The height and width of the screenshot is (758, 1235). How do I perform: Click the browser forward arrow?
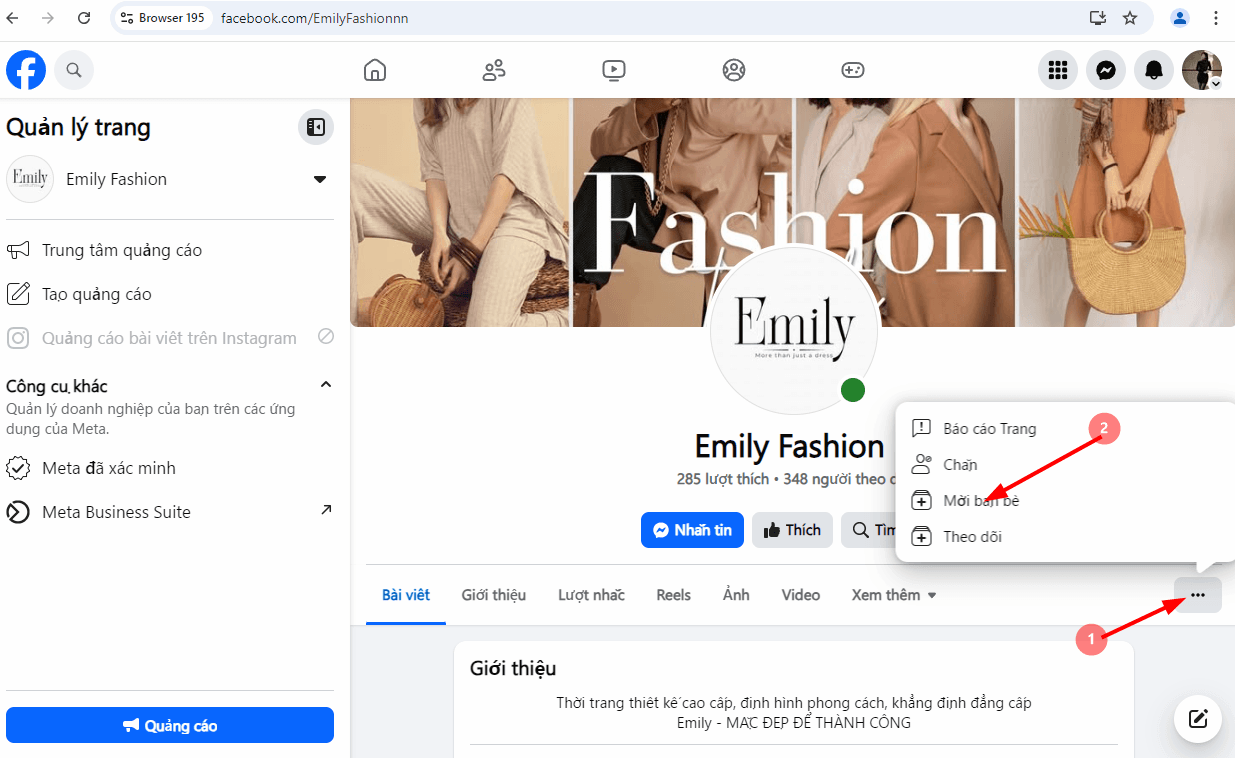point(48,18)
